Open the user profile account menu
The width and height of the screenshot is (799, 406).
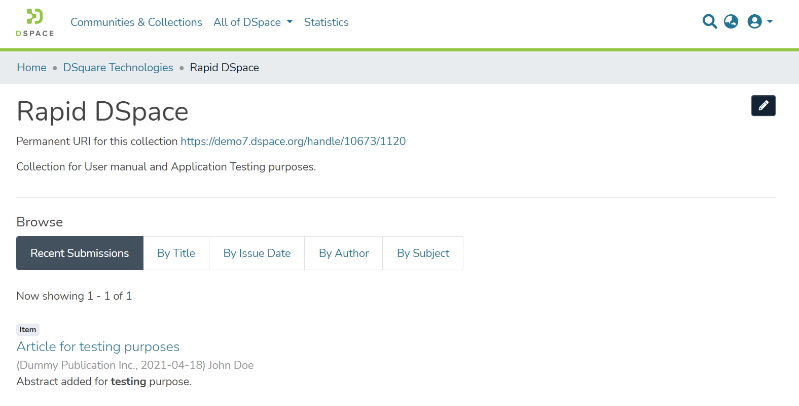759,22
